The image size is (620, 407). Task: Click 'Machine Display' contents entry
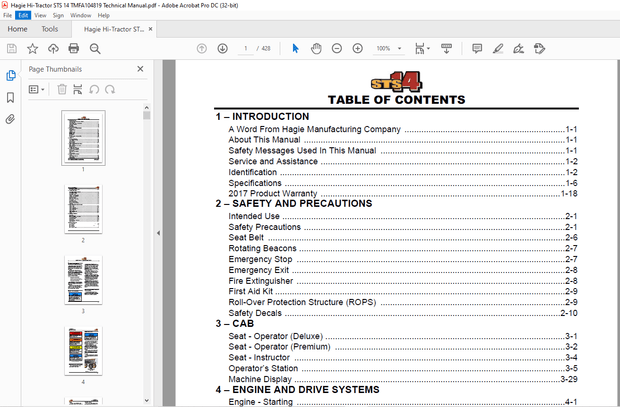tap(260, 379)
